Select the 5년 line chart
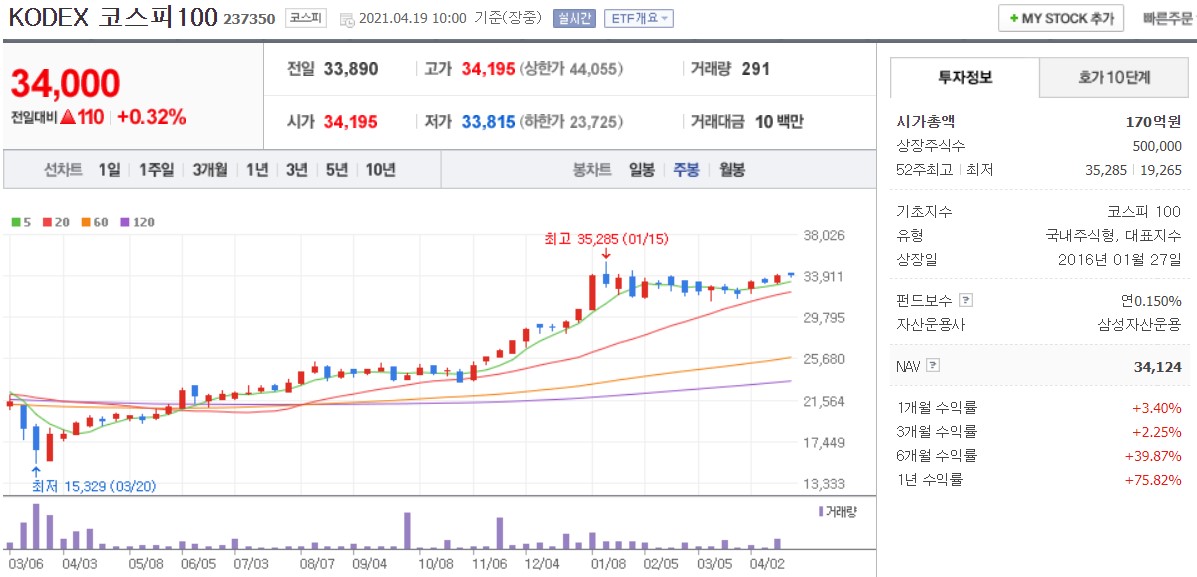The image size is (1197, 577). (x=337, y=169)
